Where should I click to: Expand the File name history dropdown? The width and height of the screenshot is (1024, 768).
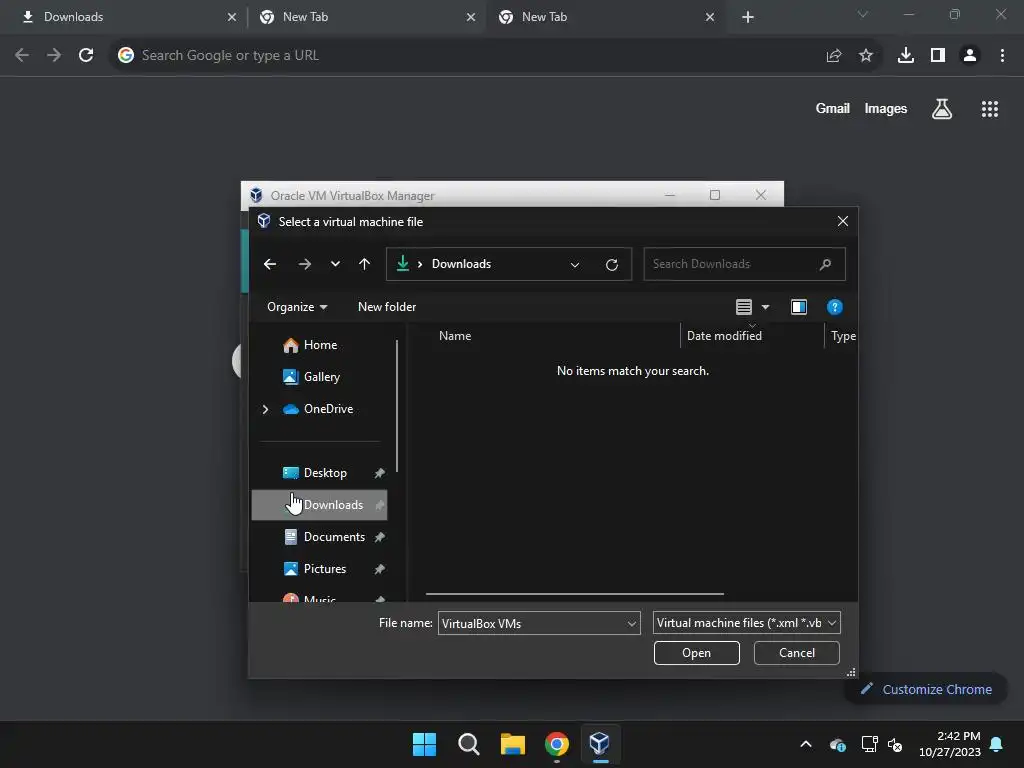[x=632, y=624]
